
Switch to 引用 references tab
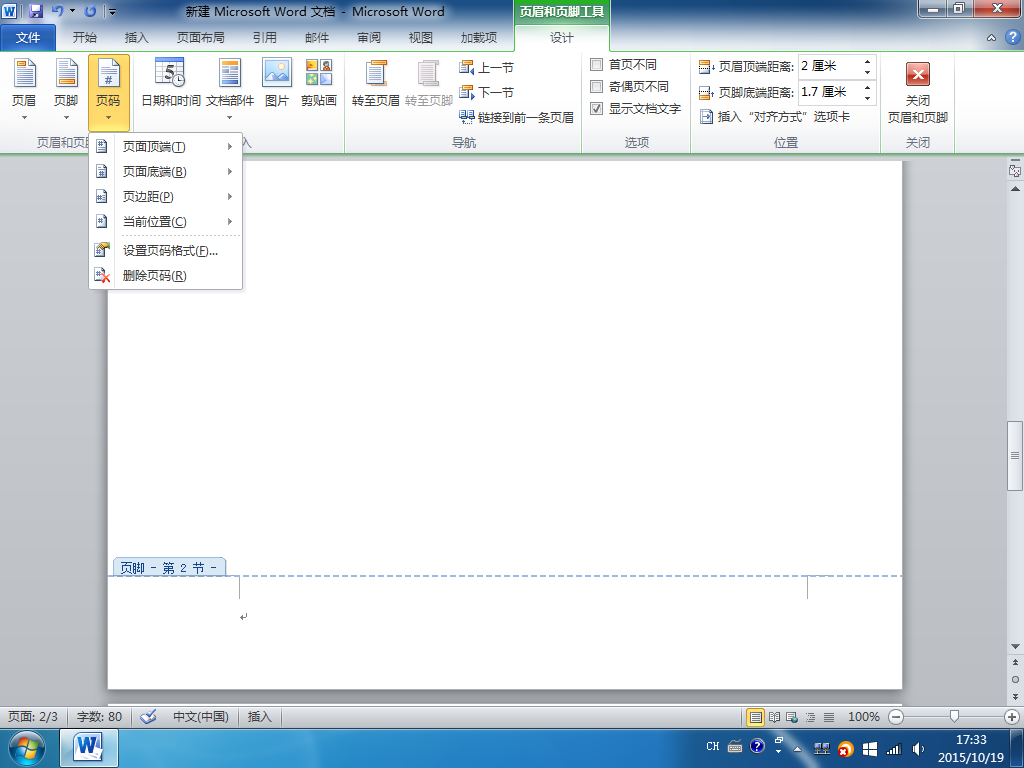click(264, 38)
